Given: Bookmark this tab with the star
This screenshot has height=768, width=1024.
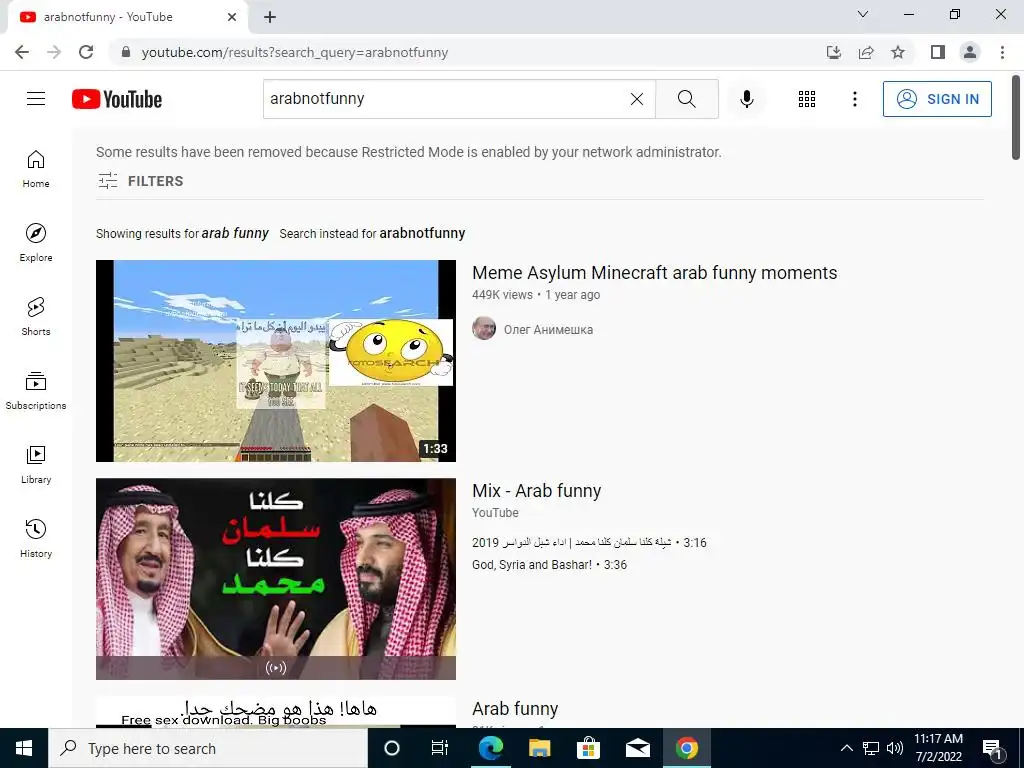Looking at the screenshot, I should click(x=898, y=52).
